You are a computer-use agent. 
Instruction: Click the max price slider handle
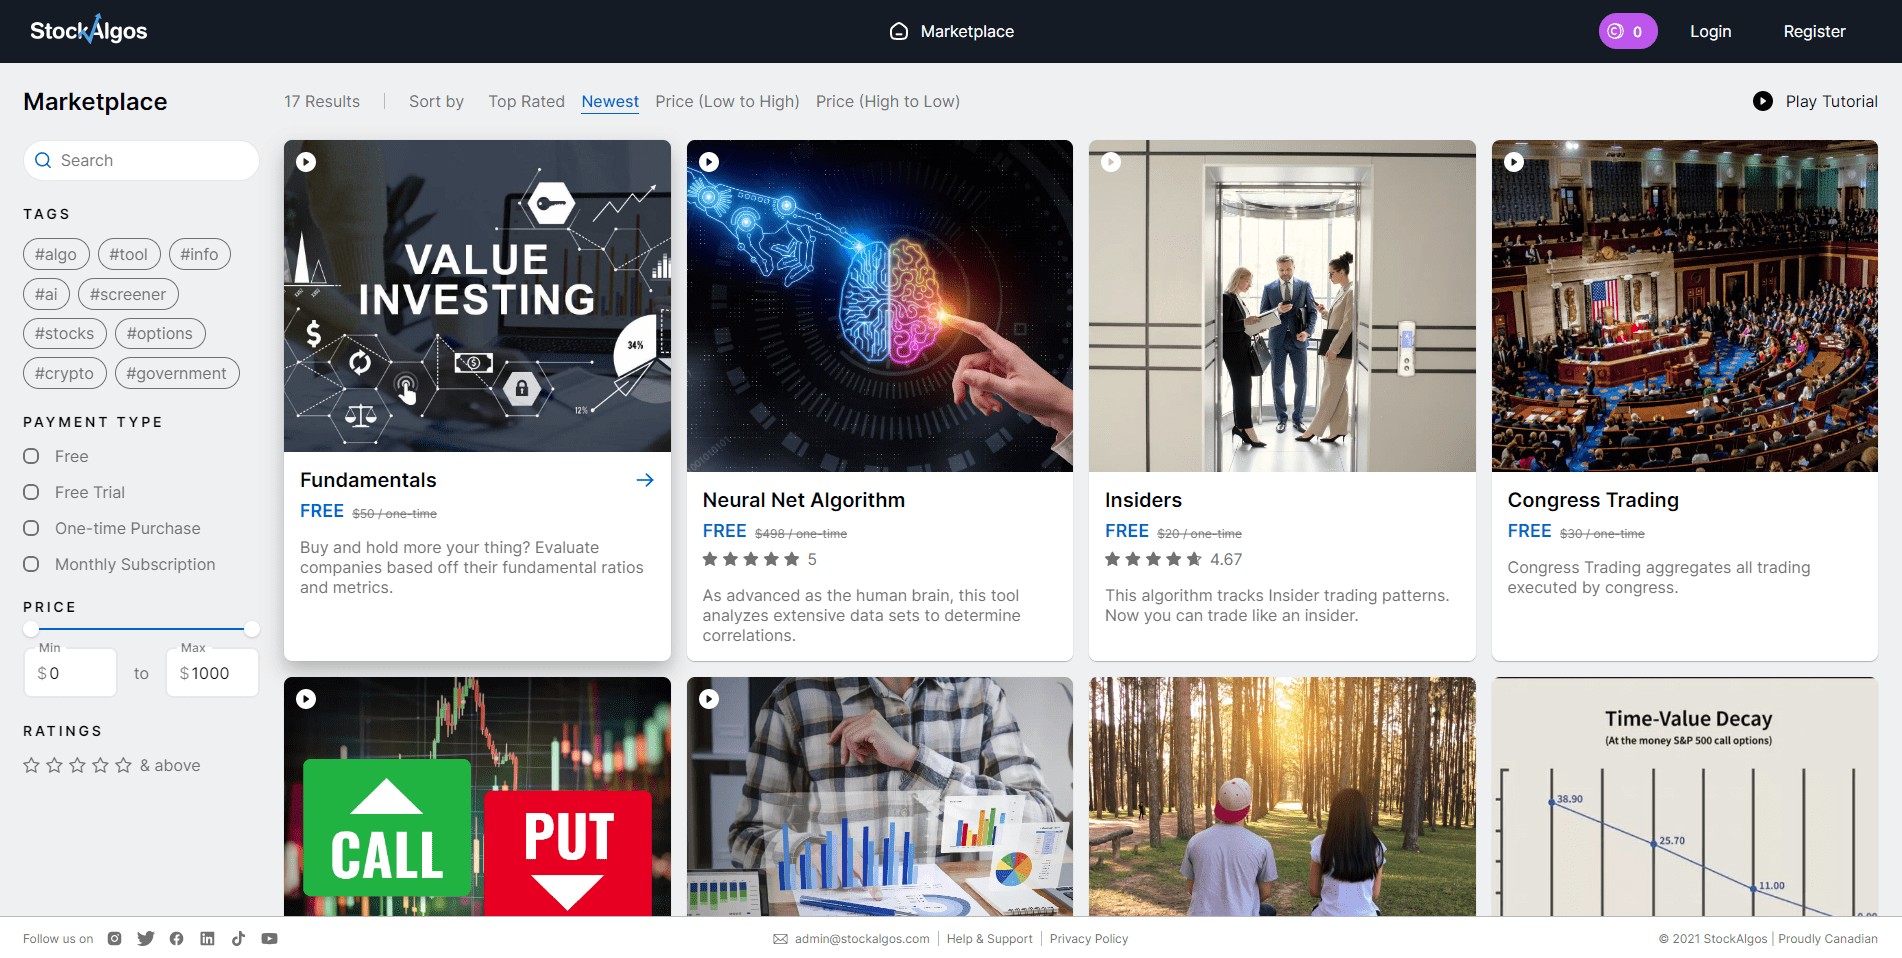click(x=252, y=629)
